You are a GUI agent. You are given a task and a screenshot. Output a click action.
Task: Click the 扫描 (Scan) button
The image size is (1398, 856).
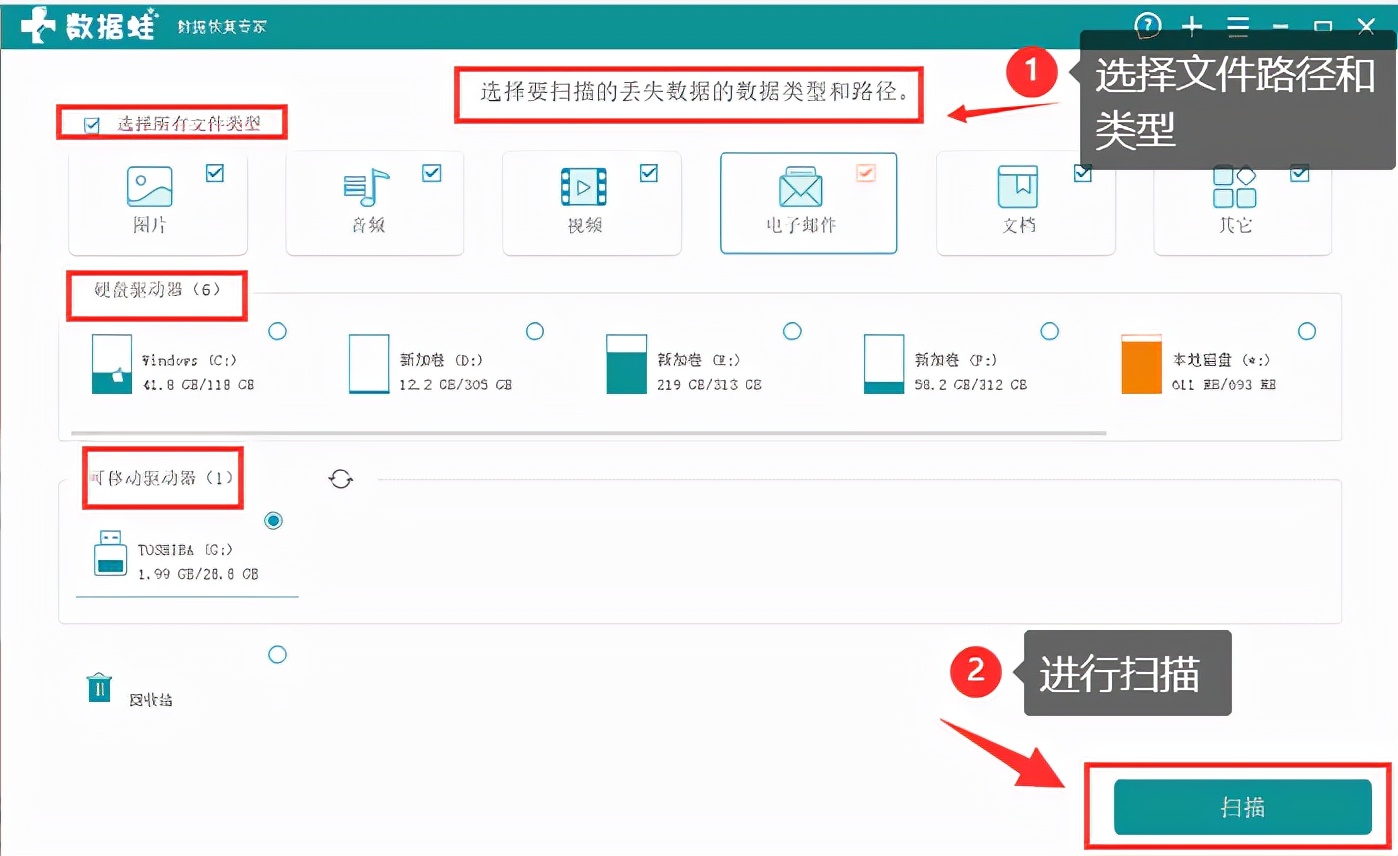click(1243, 807)
